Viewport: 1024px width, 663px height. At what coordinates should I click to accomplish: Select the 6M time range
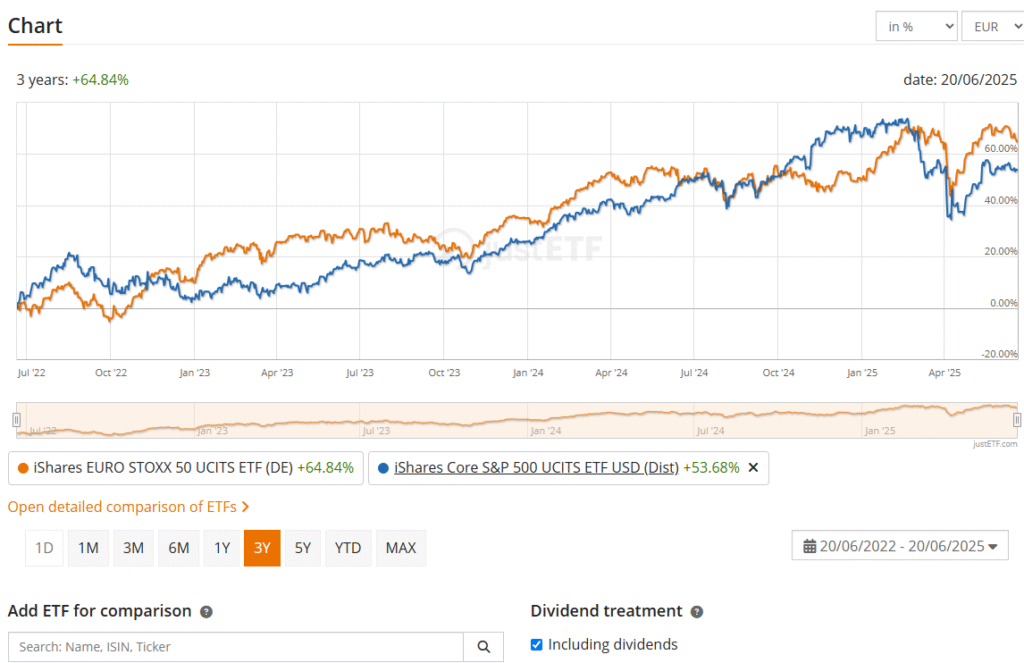click(178, 548)
